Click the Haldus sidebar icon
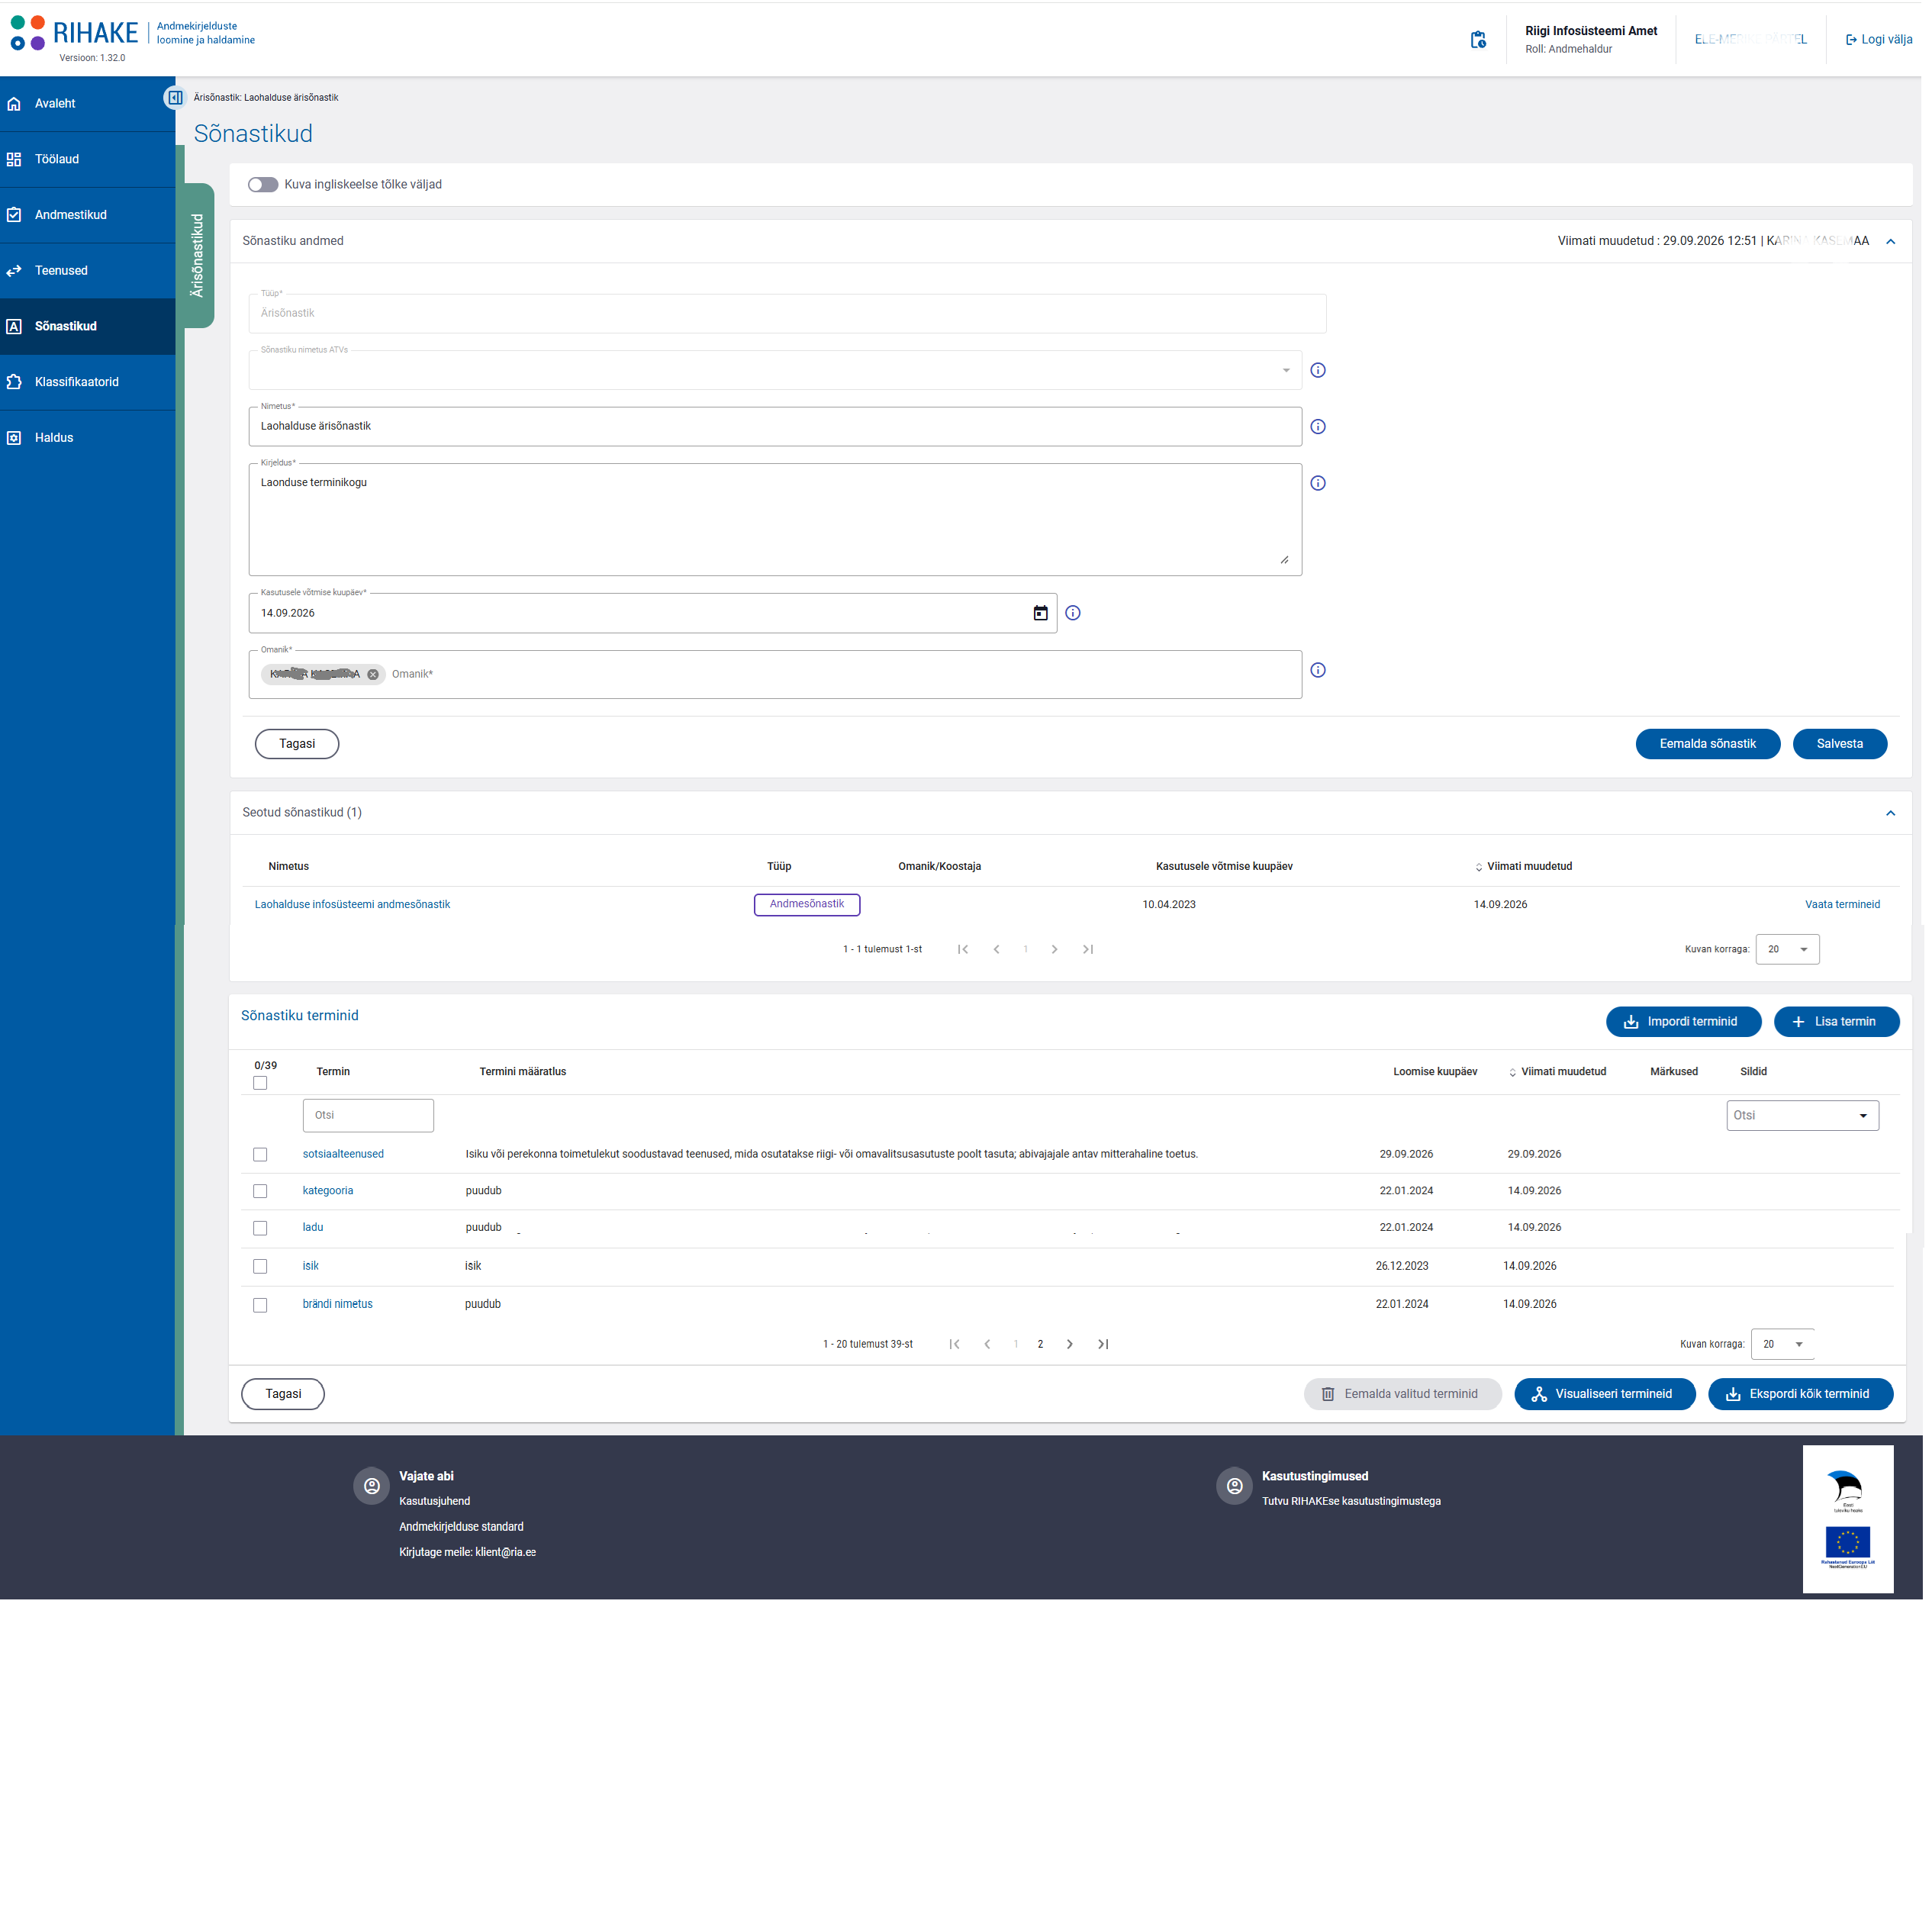This screenshot has width=1932, height=1910. (x=14, y=438)
